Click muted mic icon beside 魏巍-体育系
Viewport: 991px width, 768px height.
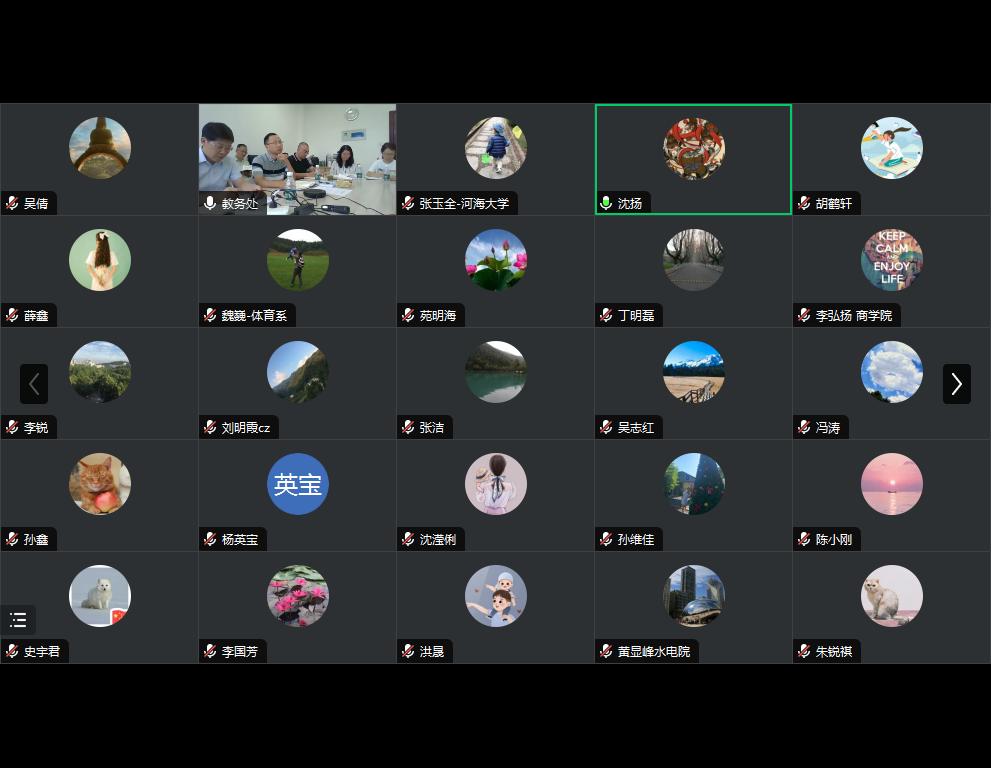coord(210,315)
